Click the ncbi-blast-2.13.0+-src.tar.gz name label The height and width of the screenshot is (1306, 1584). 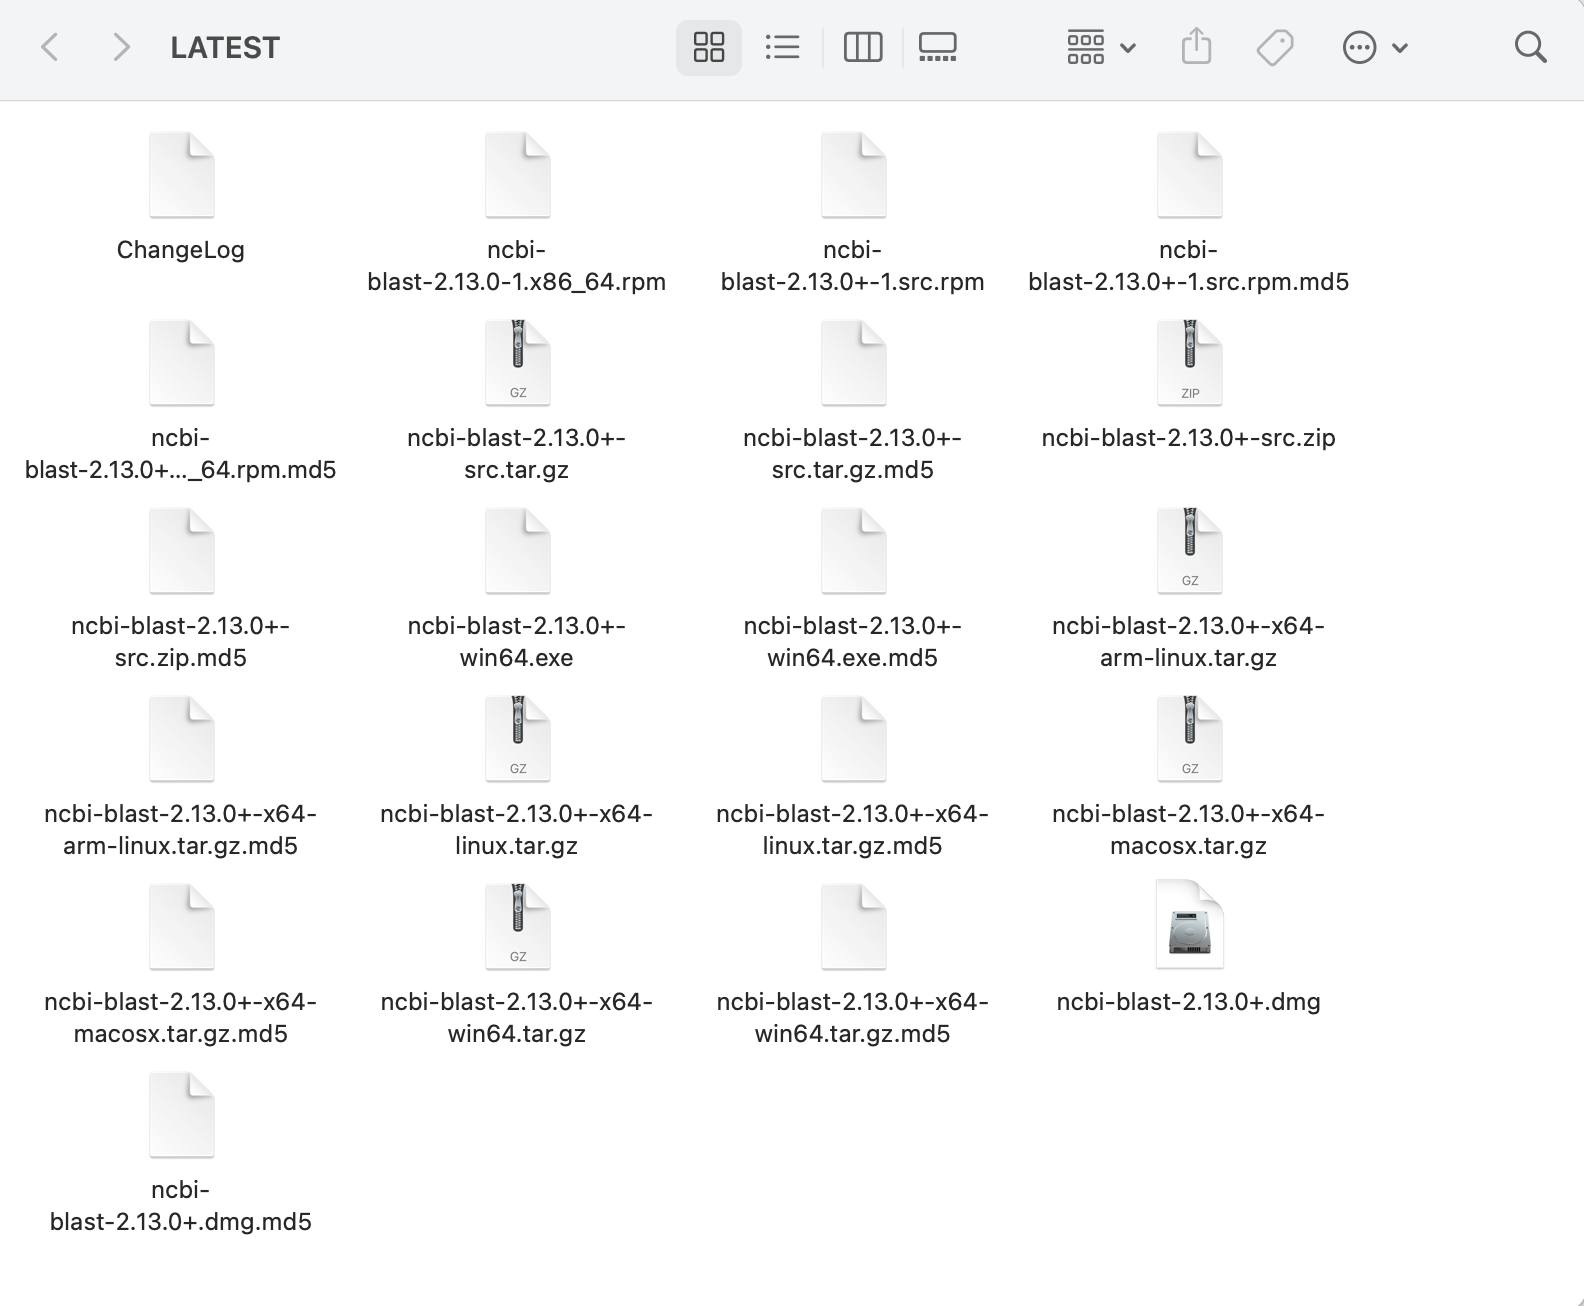click(x=517, y=454)
